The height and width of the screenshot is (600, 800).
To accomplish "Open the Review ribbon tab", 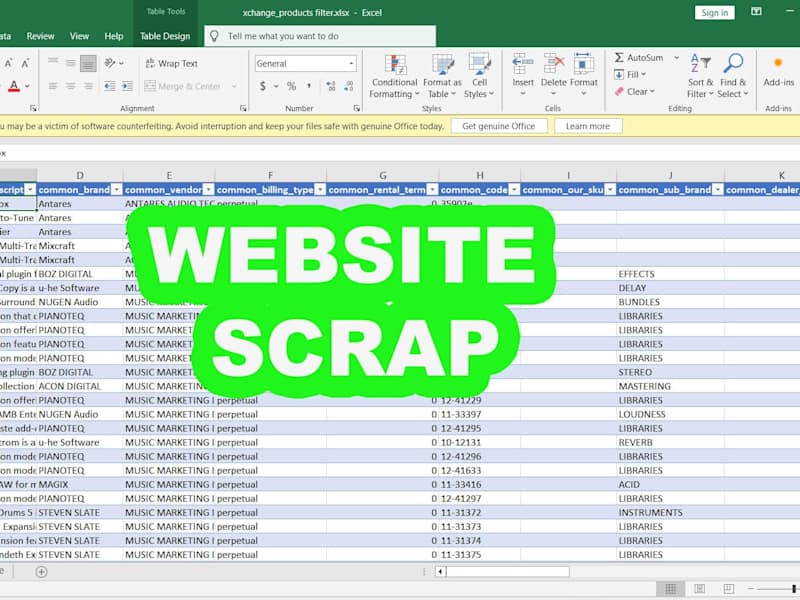I will (40, 36).
